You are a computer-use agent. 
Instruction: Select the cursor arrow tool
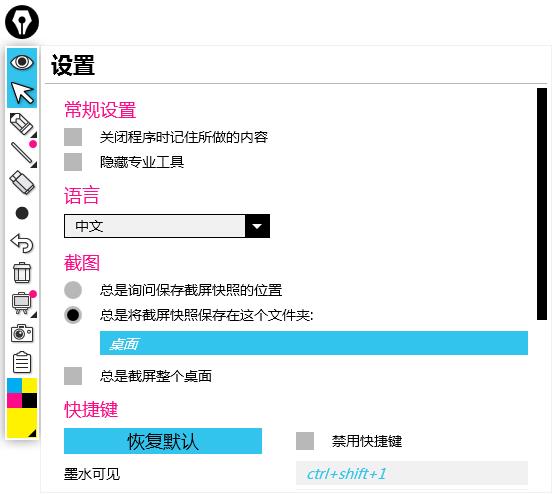click(x=22, y=93)
